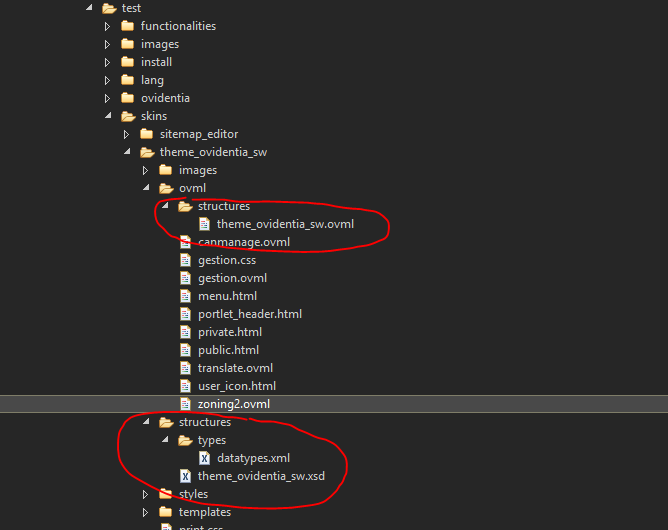Select the install folder label
Viewport: 668px width, 530px height.
click(156, 62)
